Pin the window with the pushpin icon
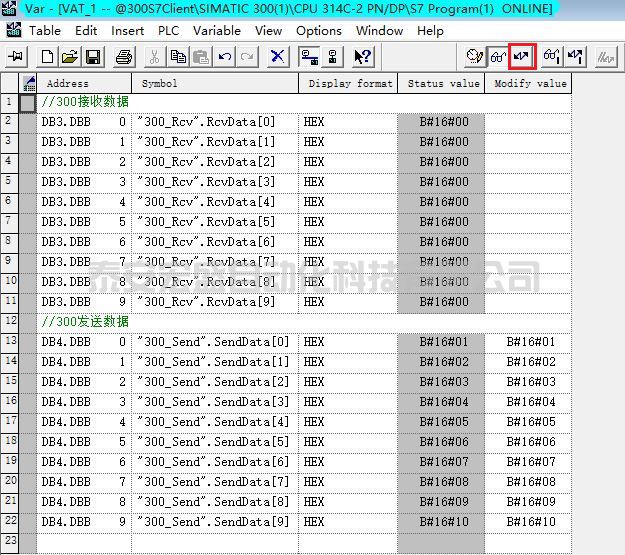Image resolution: width=625 pixels, height=555 pixels. (16, 57)
